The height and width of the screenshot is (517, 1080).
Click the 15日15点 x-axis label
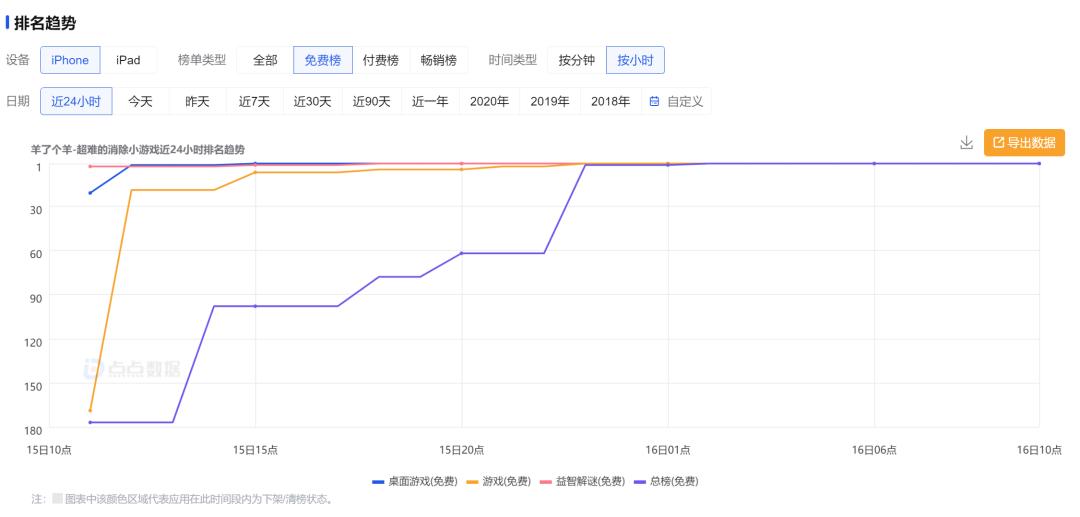pyautogui.click(x=256, y=450)
